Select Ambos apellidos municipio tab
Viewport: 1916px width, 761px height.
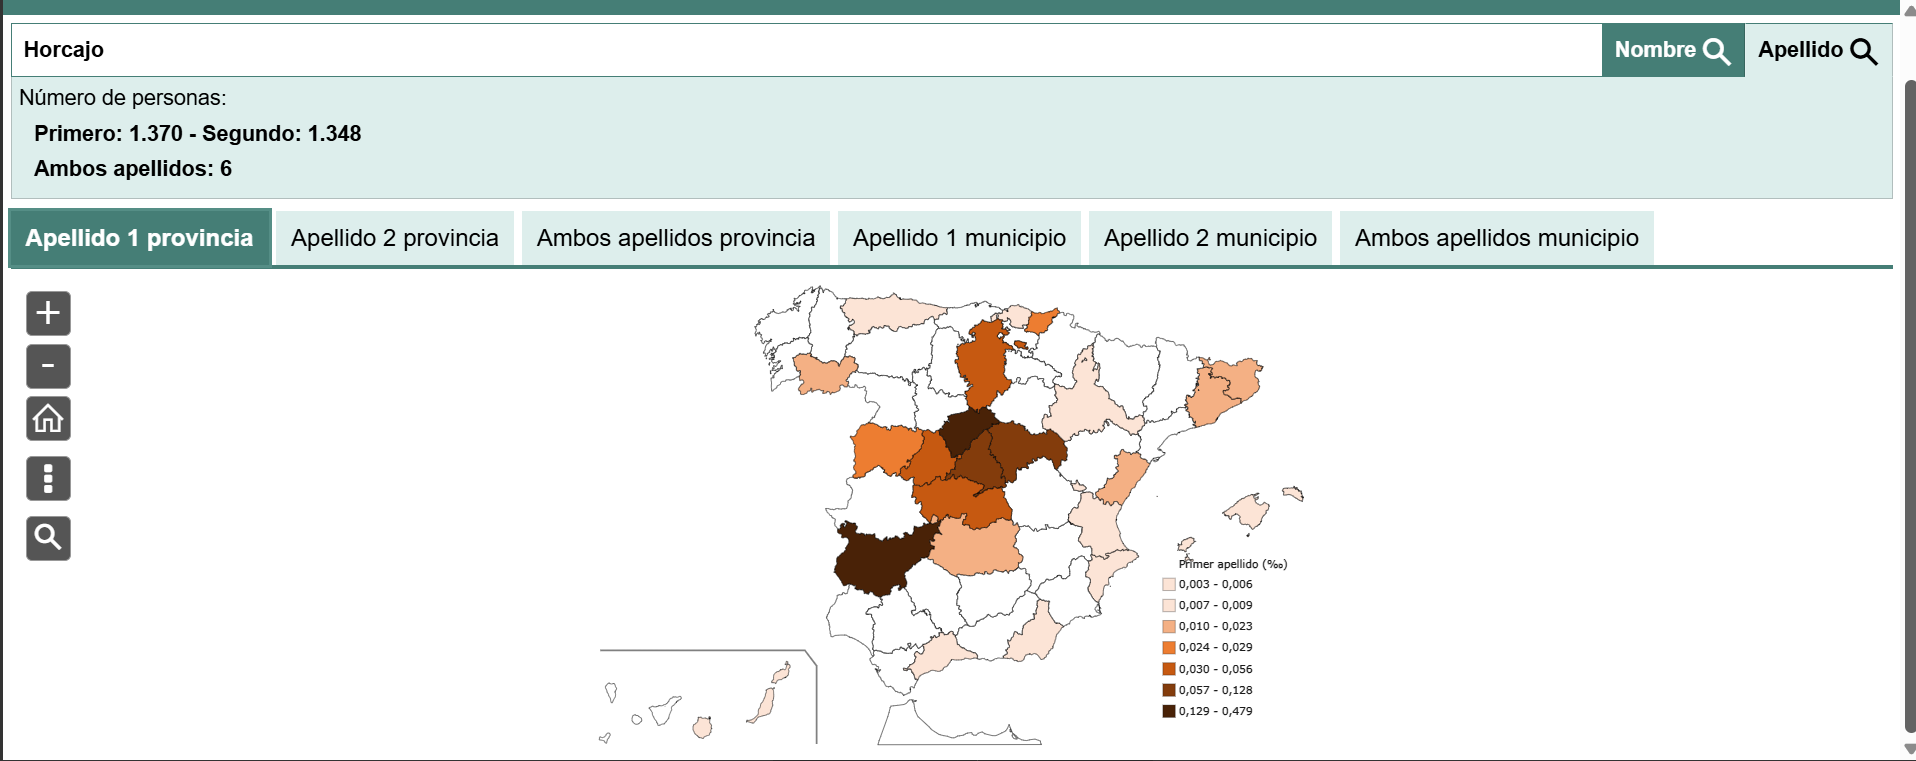coord(1496,238)
